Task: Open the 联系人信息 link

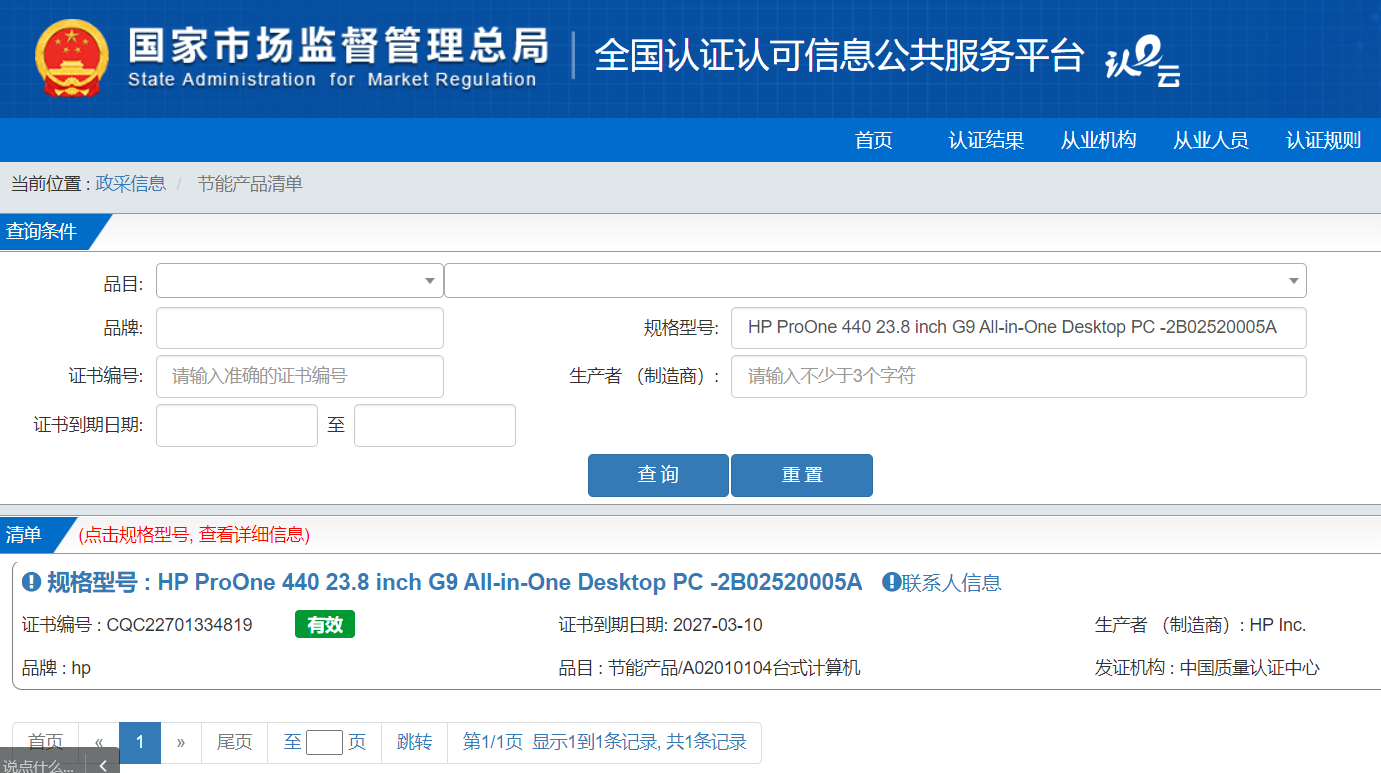Action: click(952, 582)
